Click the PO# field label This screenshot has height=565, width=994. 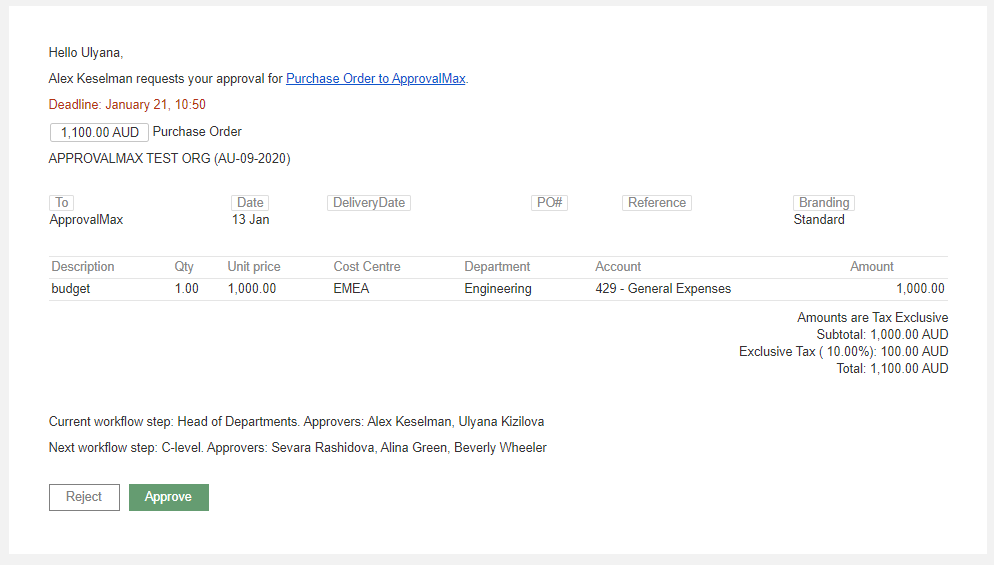pos(549,202)
